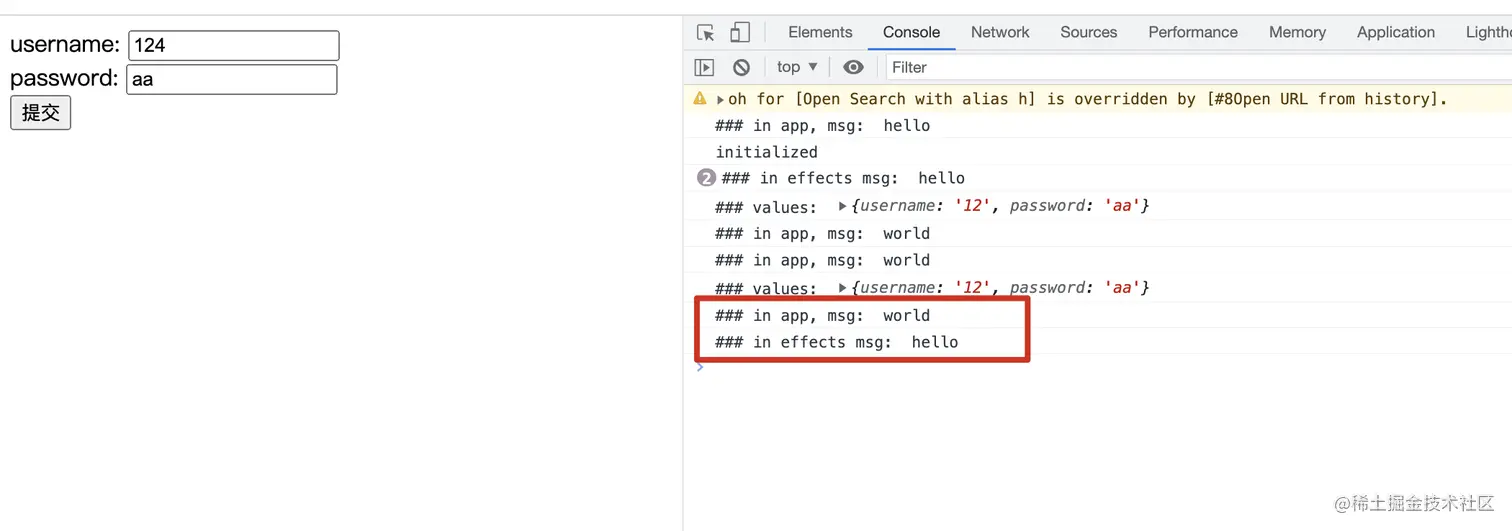Click the console Filter text box
Viewport: 1512px width, 531px height.
pos(1198,67)
